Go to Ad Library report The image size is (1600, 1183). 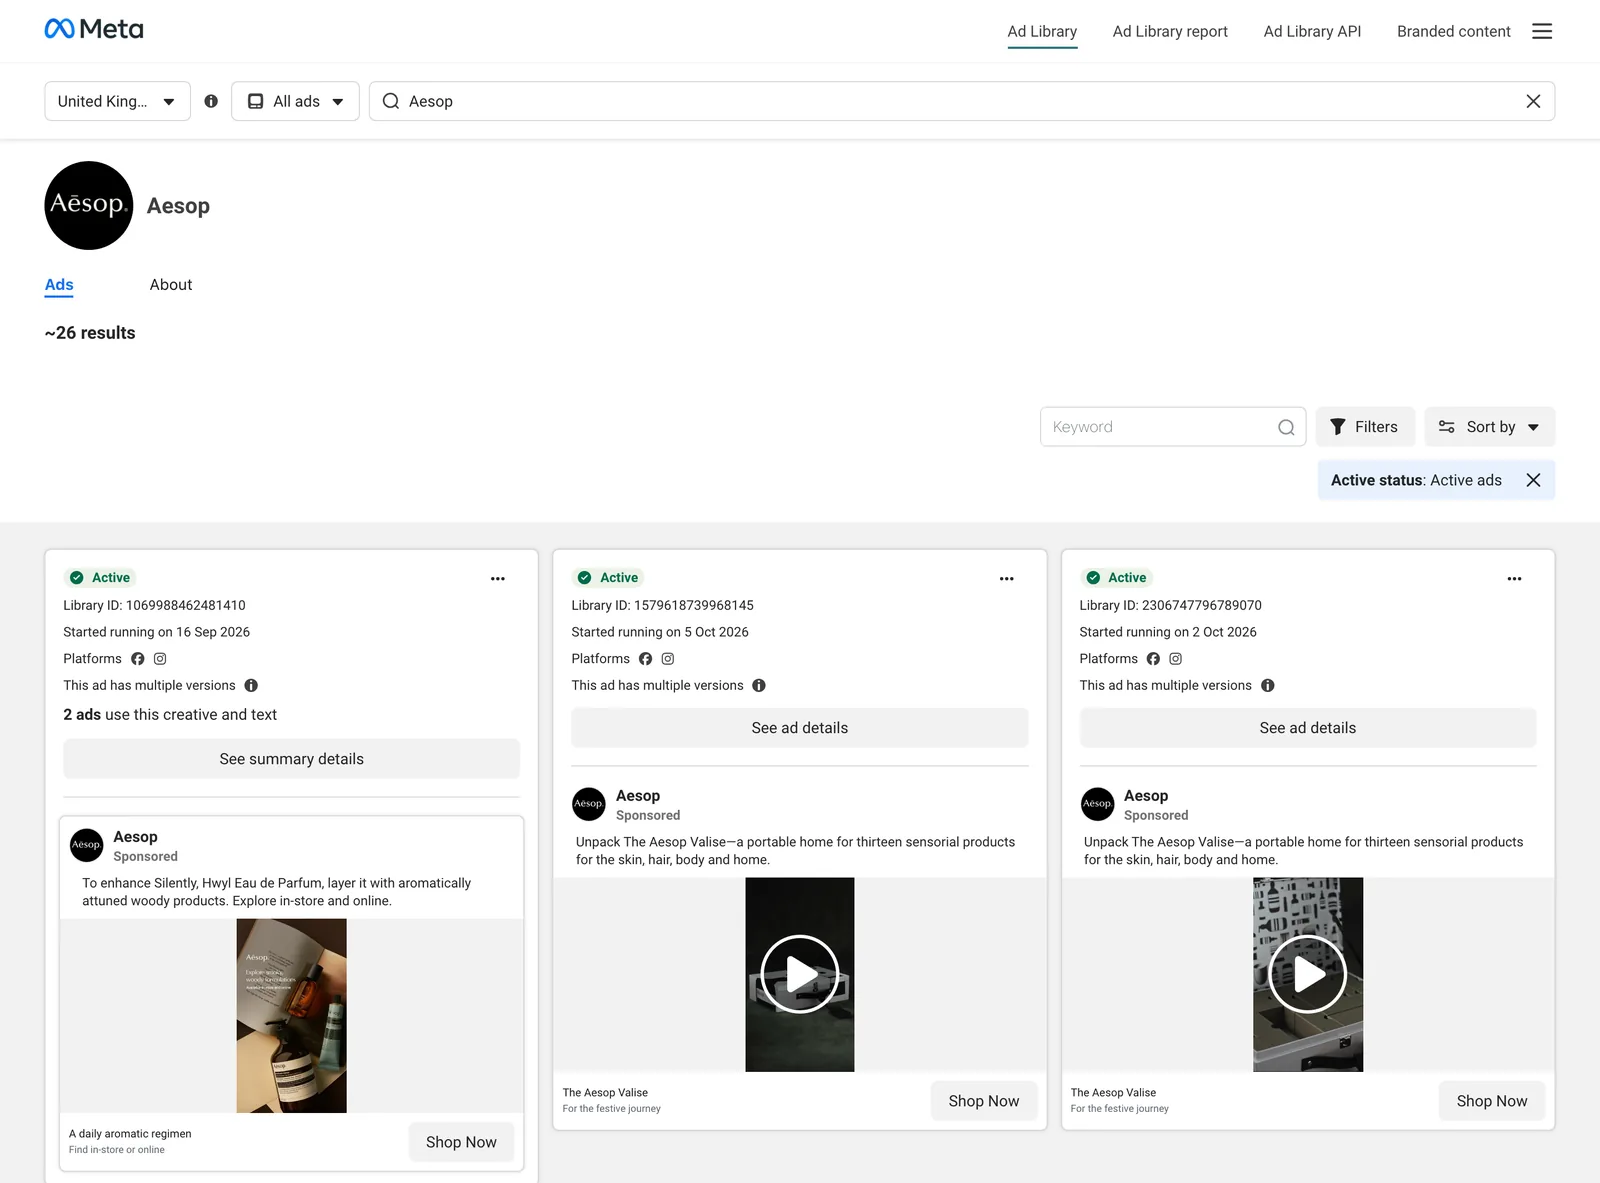[x=1170, y=31]
